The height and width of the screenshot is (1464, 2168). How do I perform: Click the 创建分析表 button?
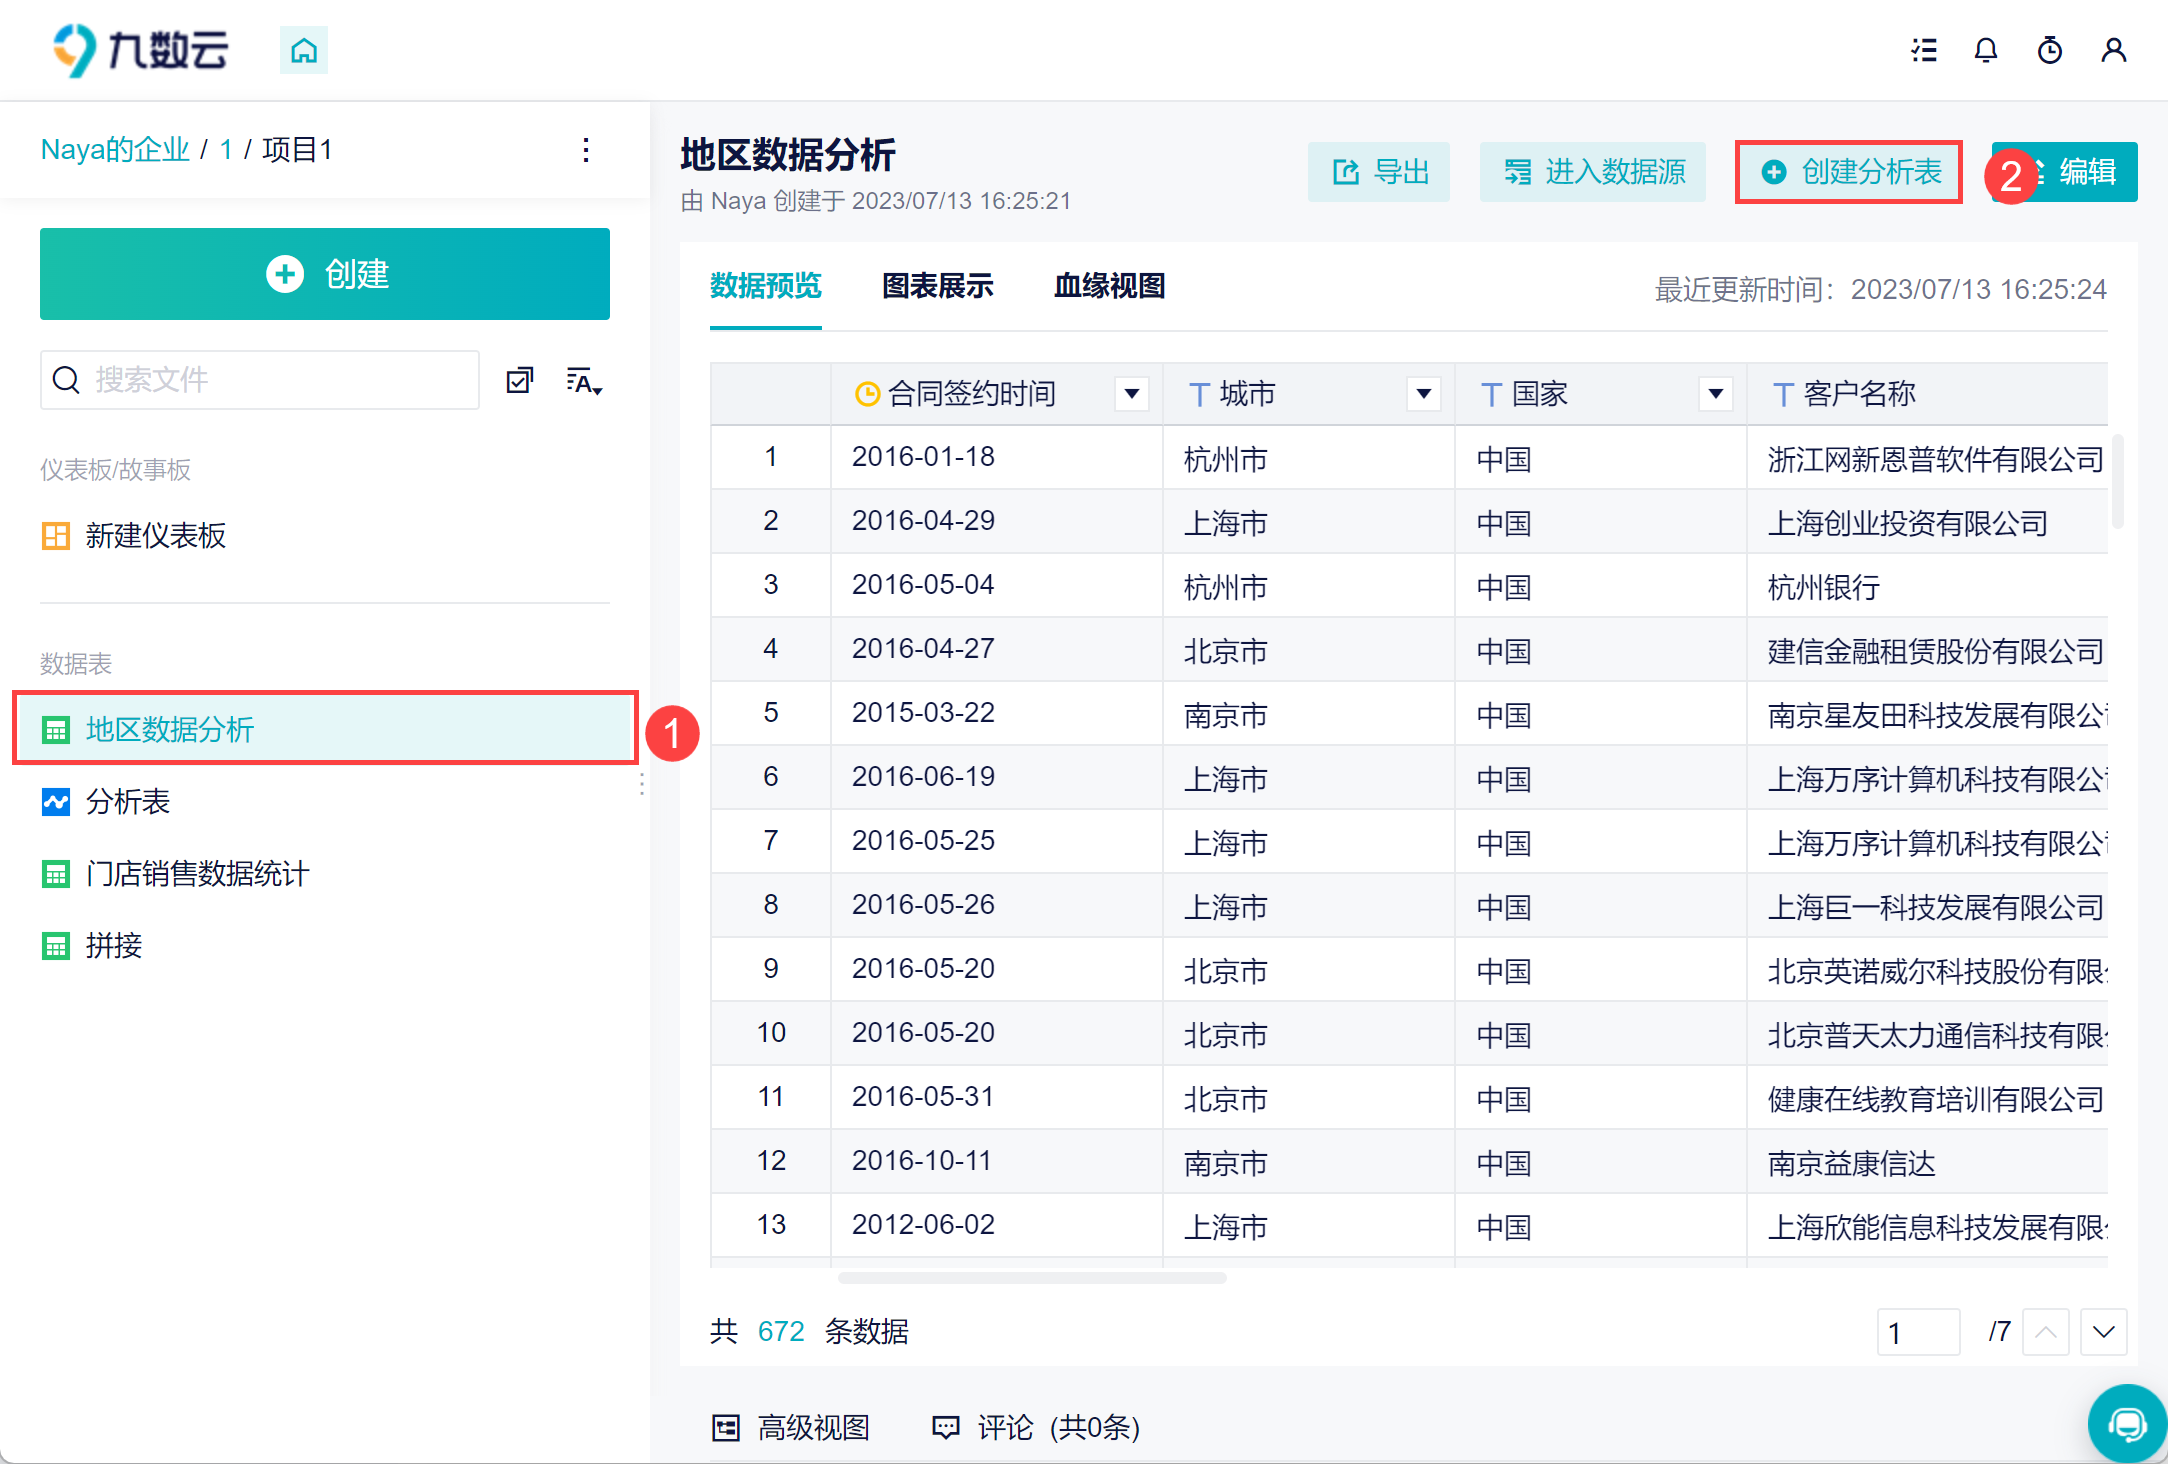[1849, 172]
